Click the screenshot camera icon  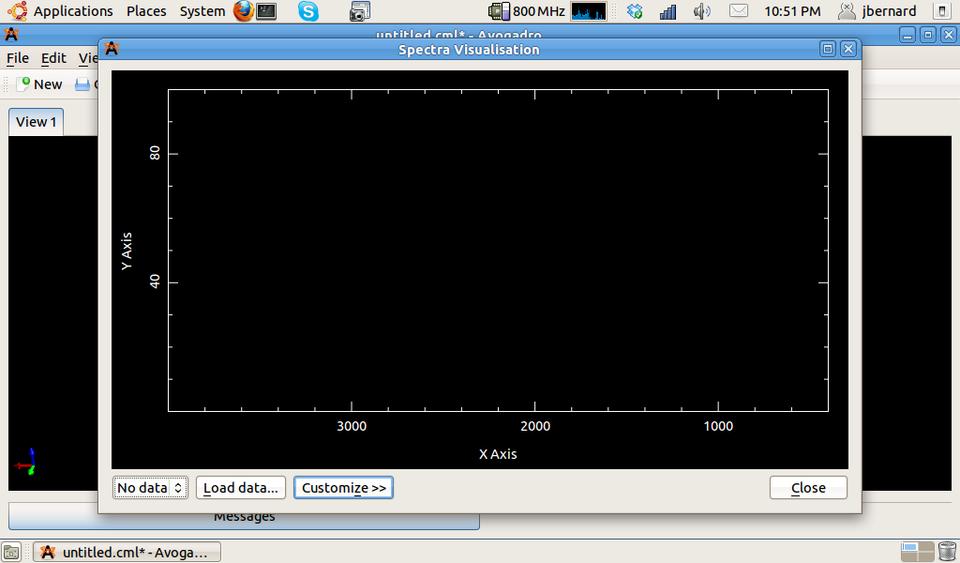click(360, 12)
